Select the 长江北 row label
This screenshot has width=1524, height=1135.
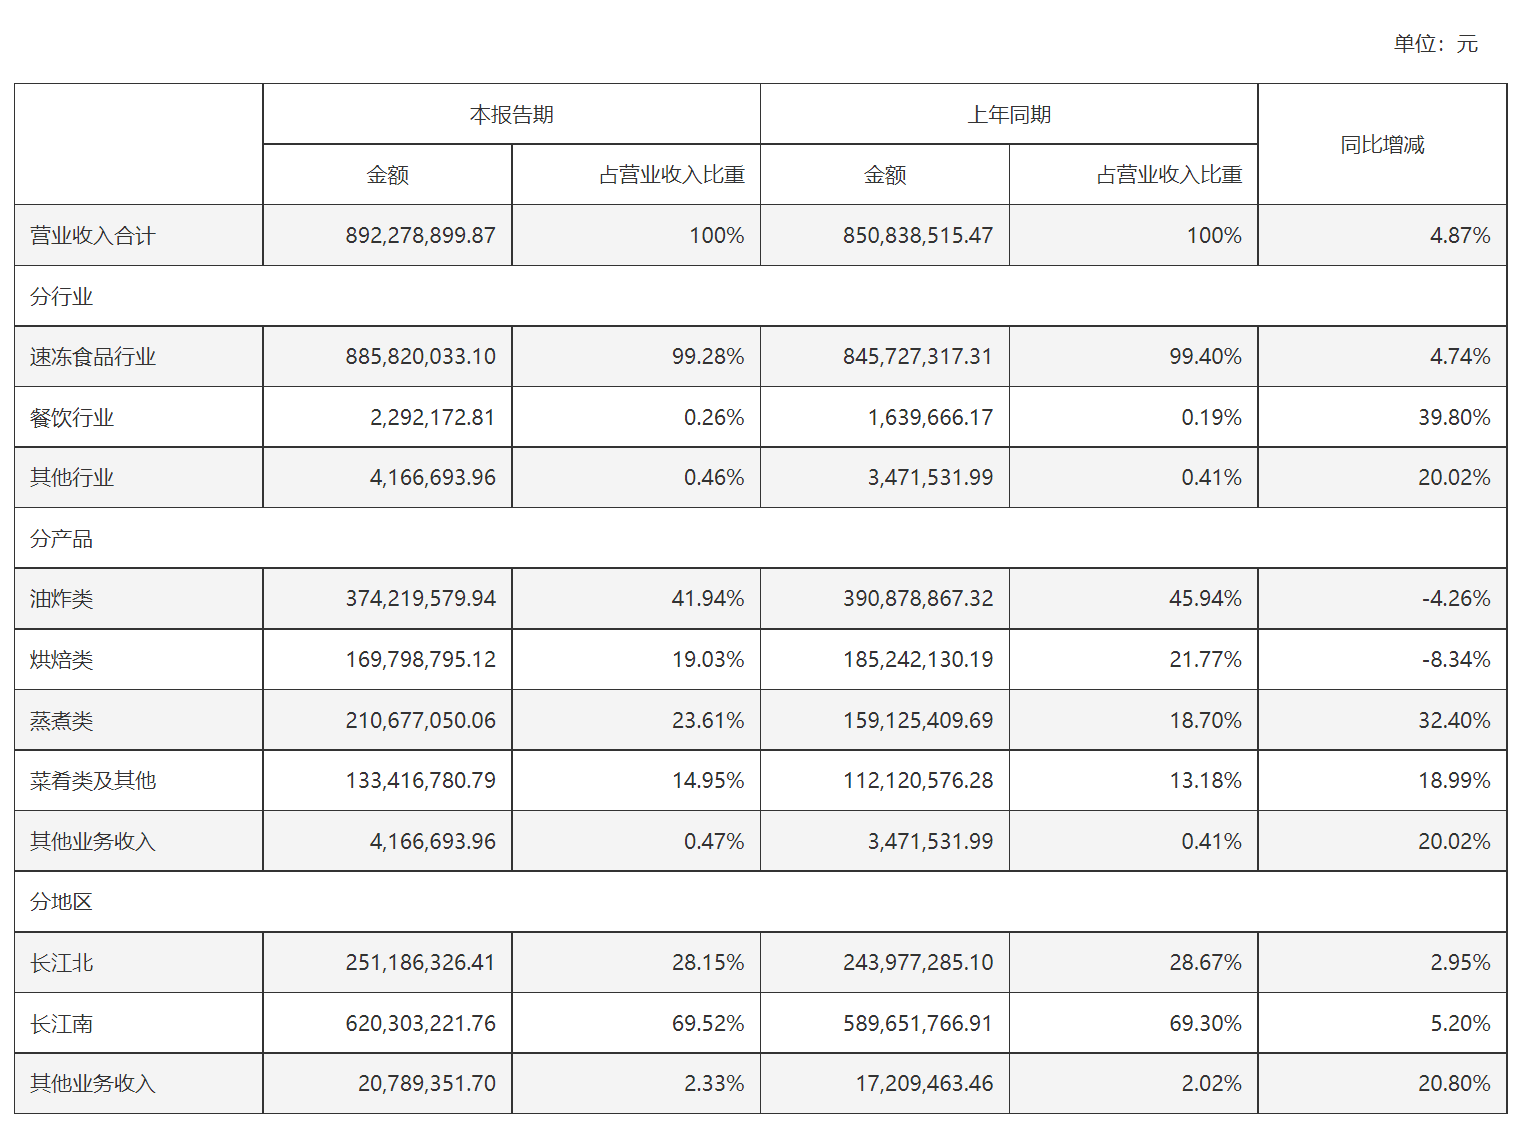[62, 963]
